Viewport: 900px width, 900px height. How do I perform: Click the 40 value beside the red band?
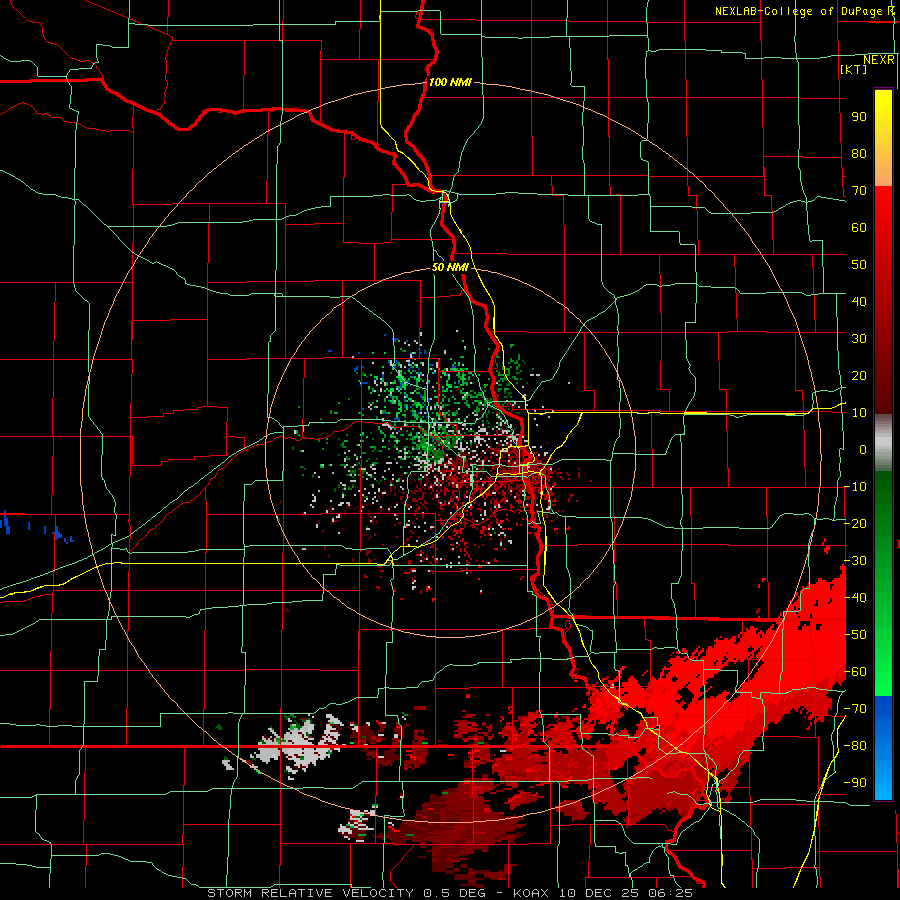tap(859, 302)
